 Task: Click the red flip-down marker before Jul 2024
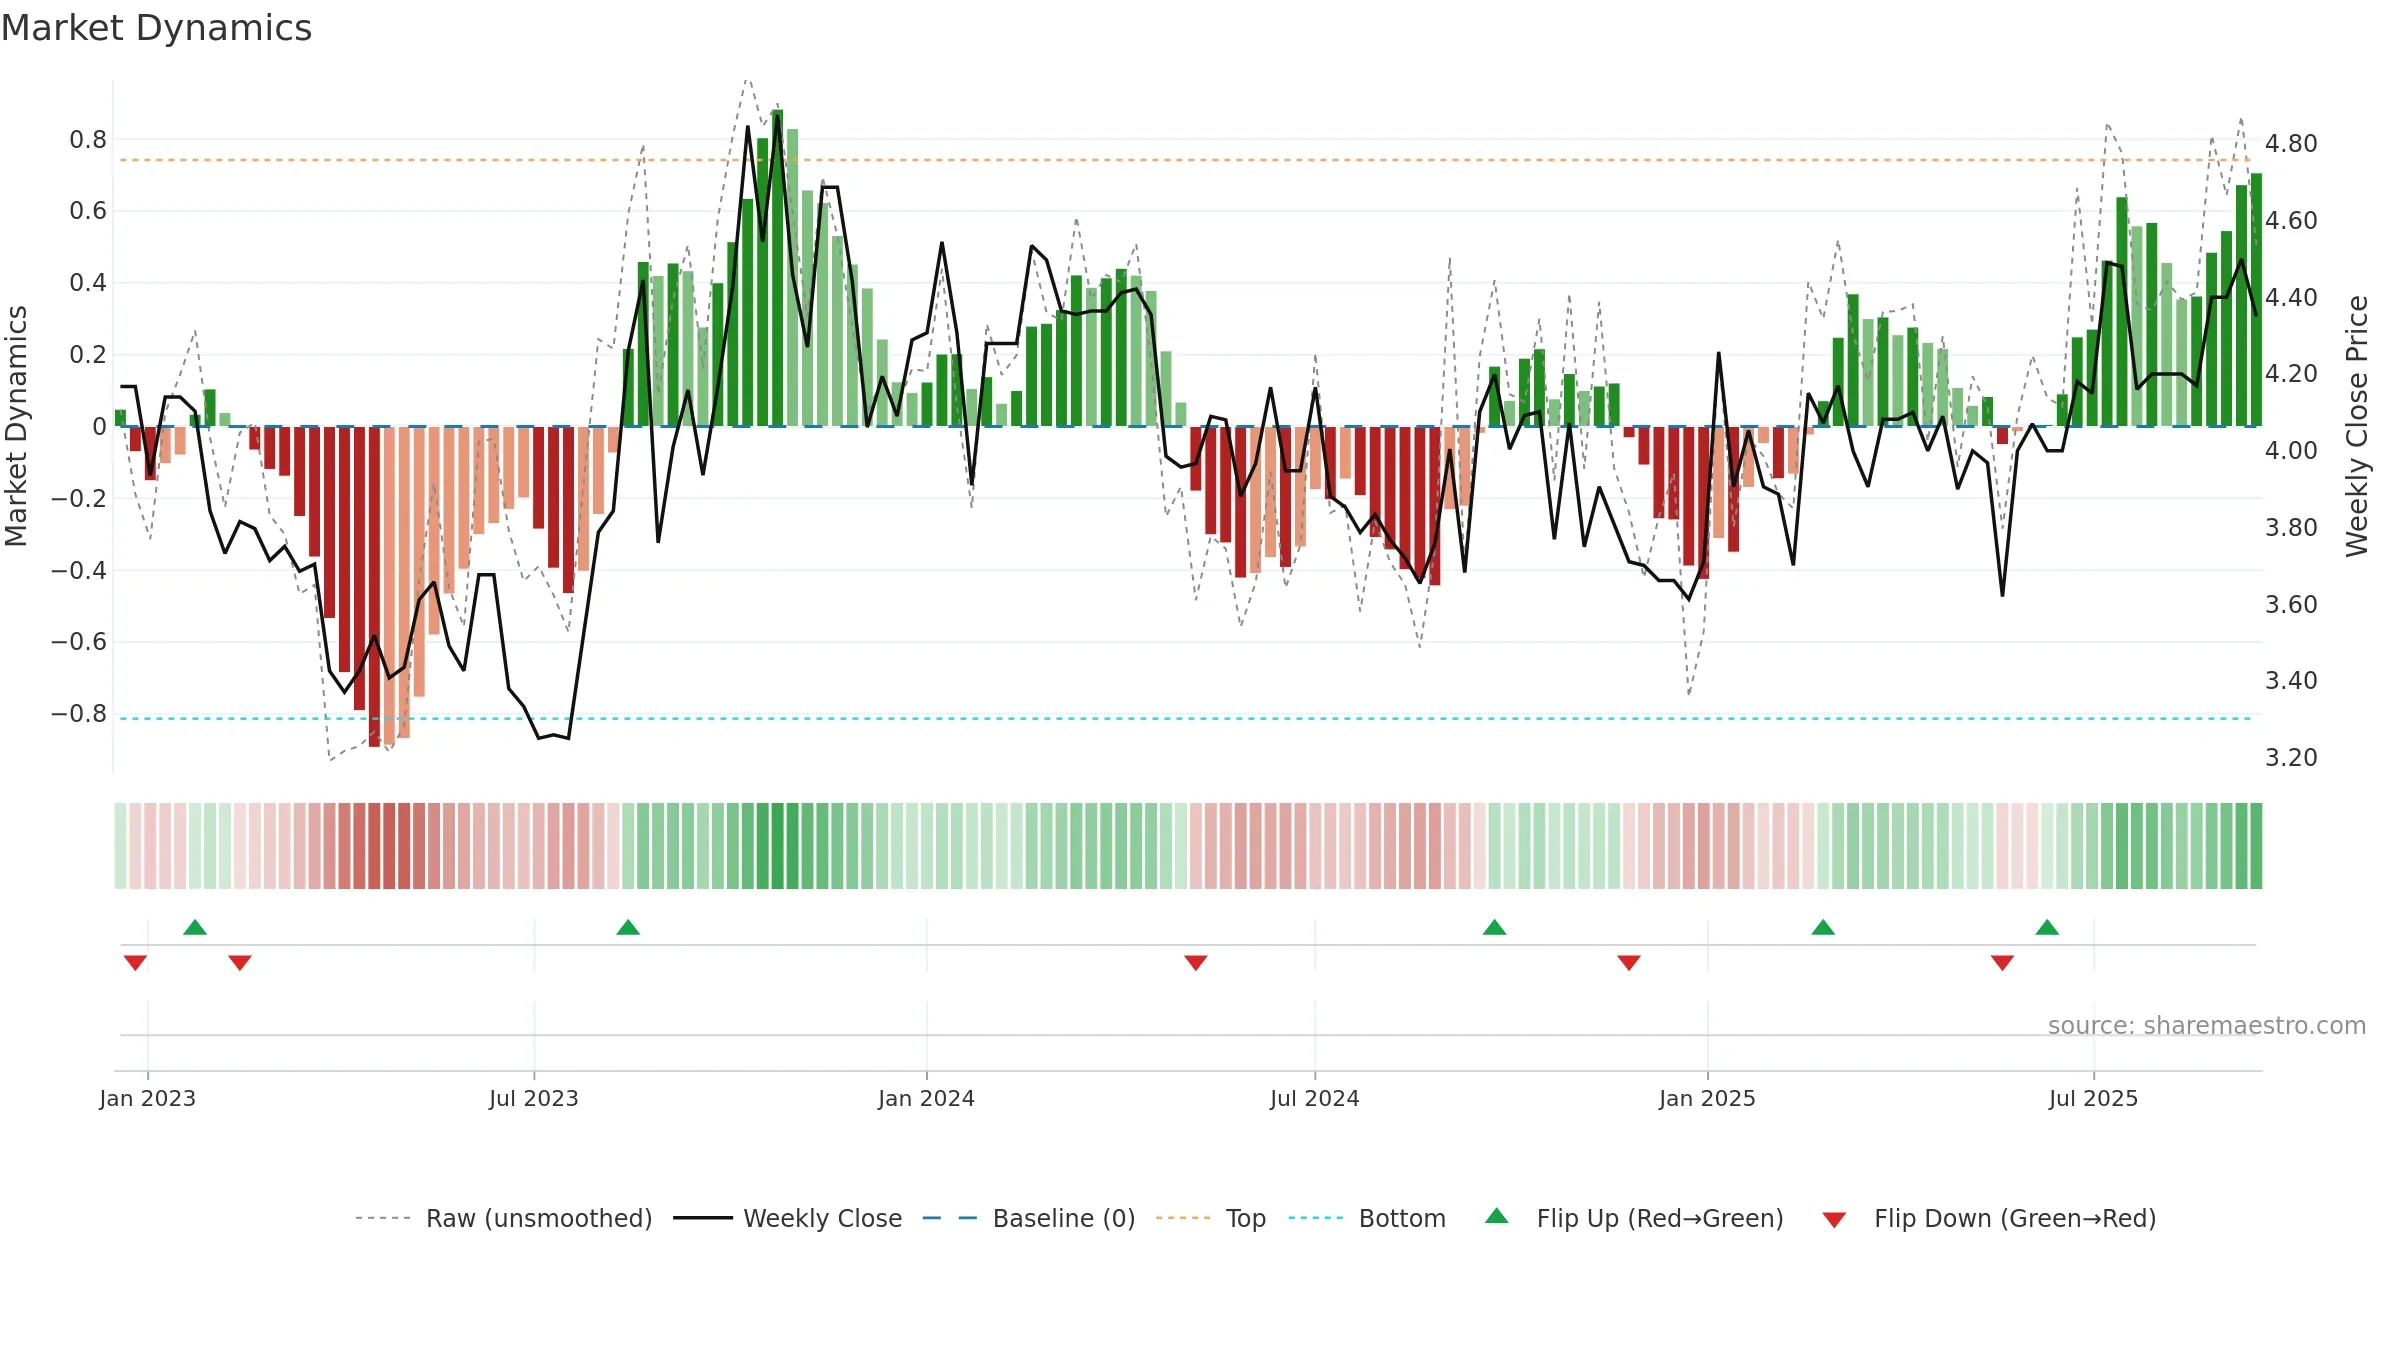(x=1196, y=963)
